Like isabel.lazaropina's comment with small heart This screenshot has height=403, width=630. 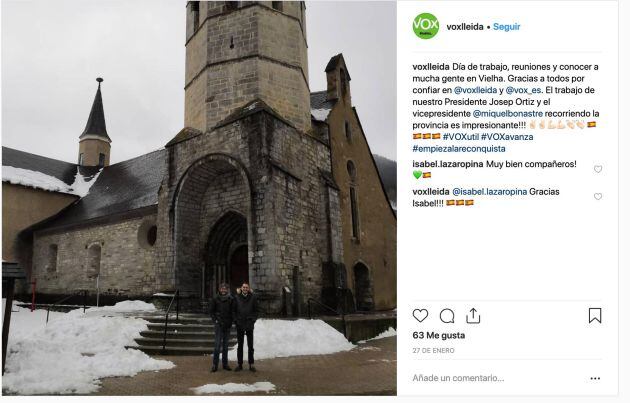pyautogui.click(x=598, y=169)
